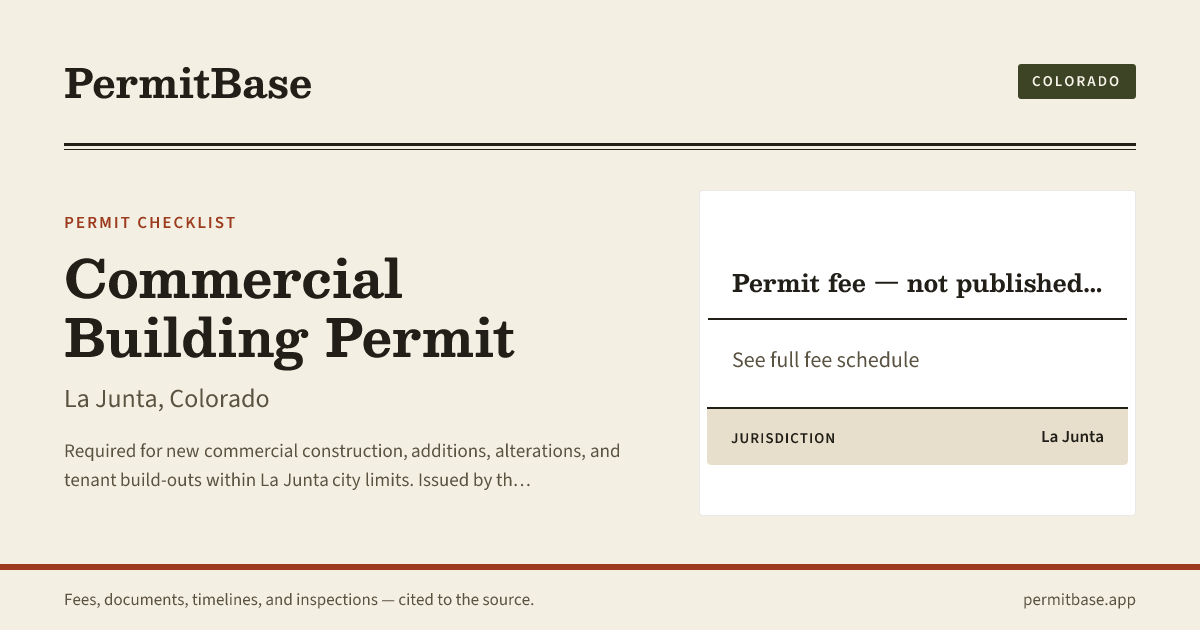Select the COLORADO state badge
Viewport: 1200px width, 630px height.
pyautogui.click(x=1076, y=82)
